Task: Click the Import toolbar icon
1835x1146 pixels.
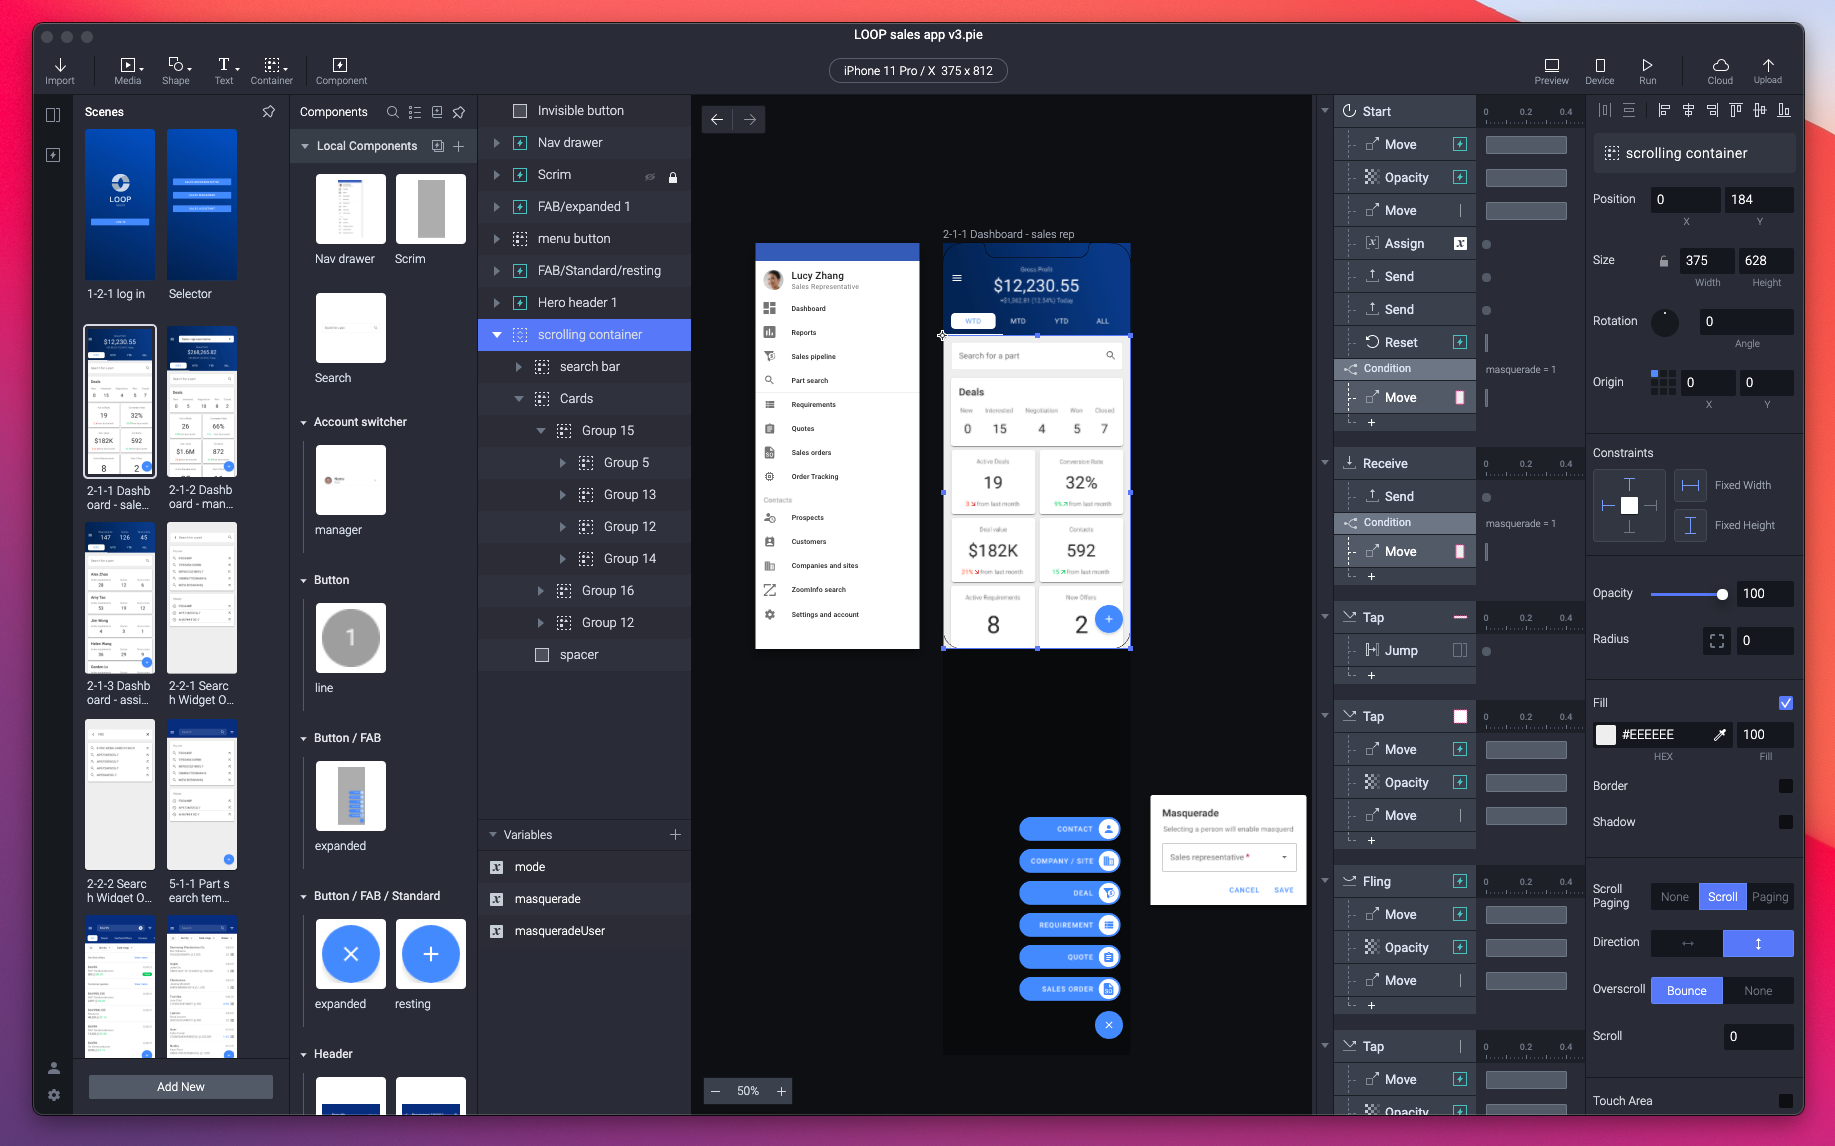Action: [60, 71]
